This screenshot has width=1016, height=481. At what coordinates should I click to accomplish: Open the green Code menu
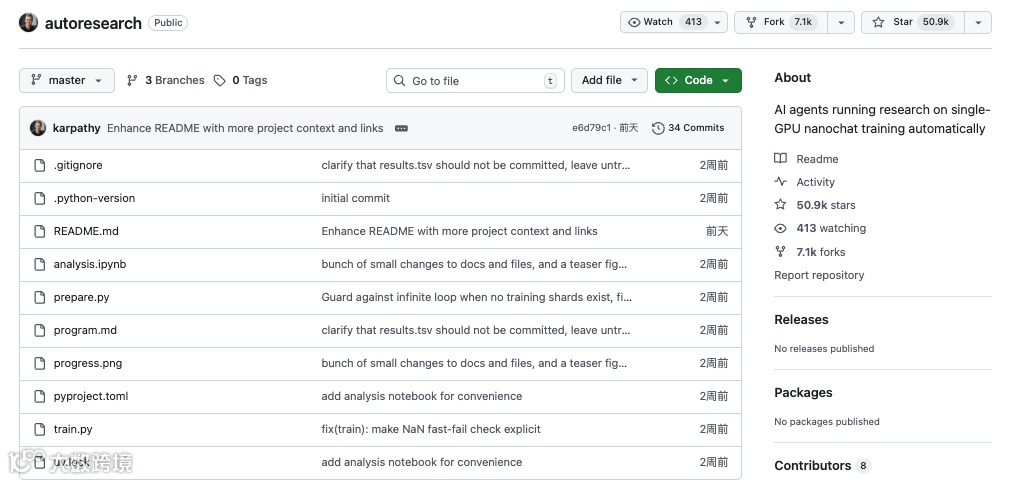698,80
